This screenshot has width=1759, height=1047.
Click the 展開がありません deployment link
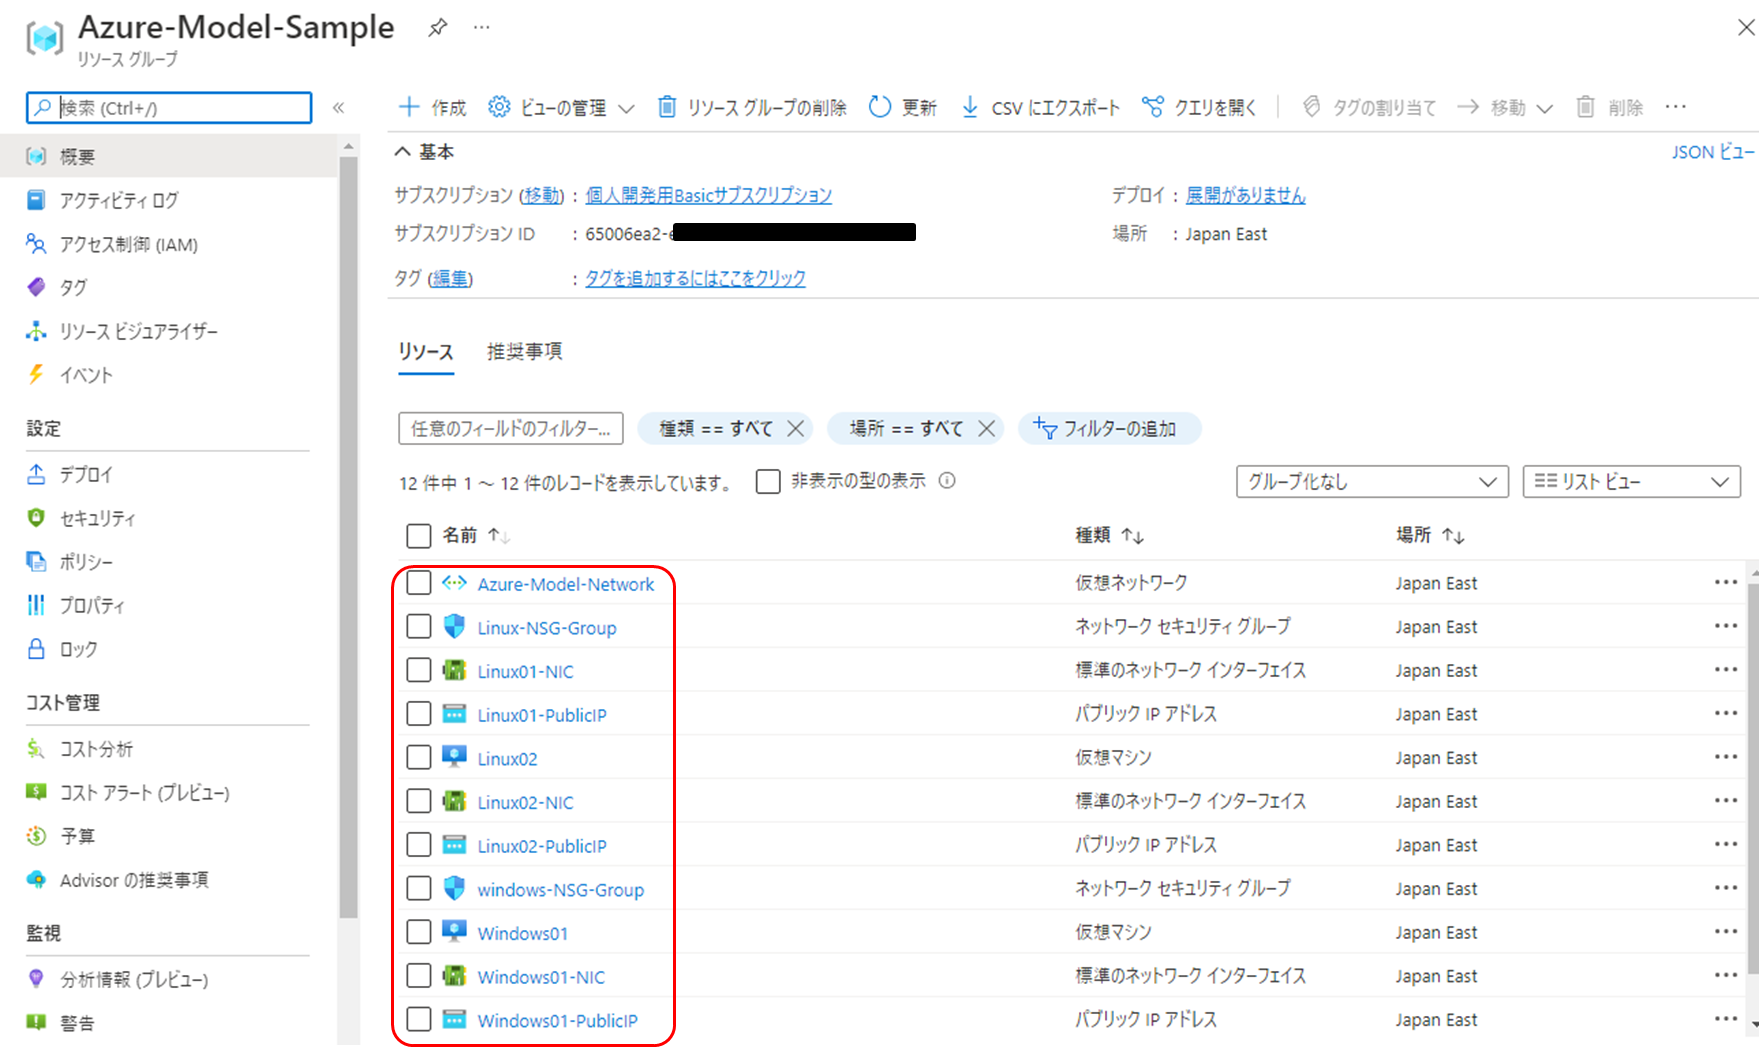[1245, 195]
